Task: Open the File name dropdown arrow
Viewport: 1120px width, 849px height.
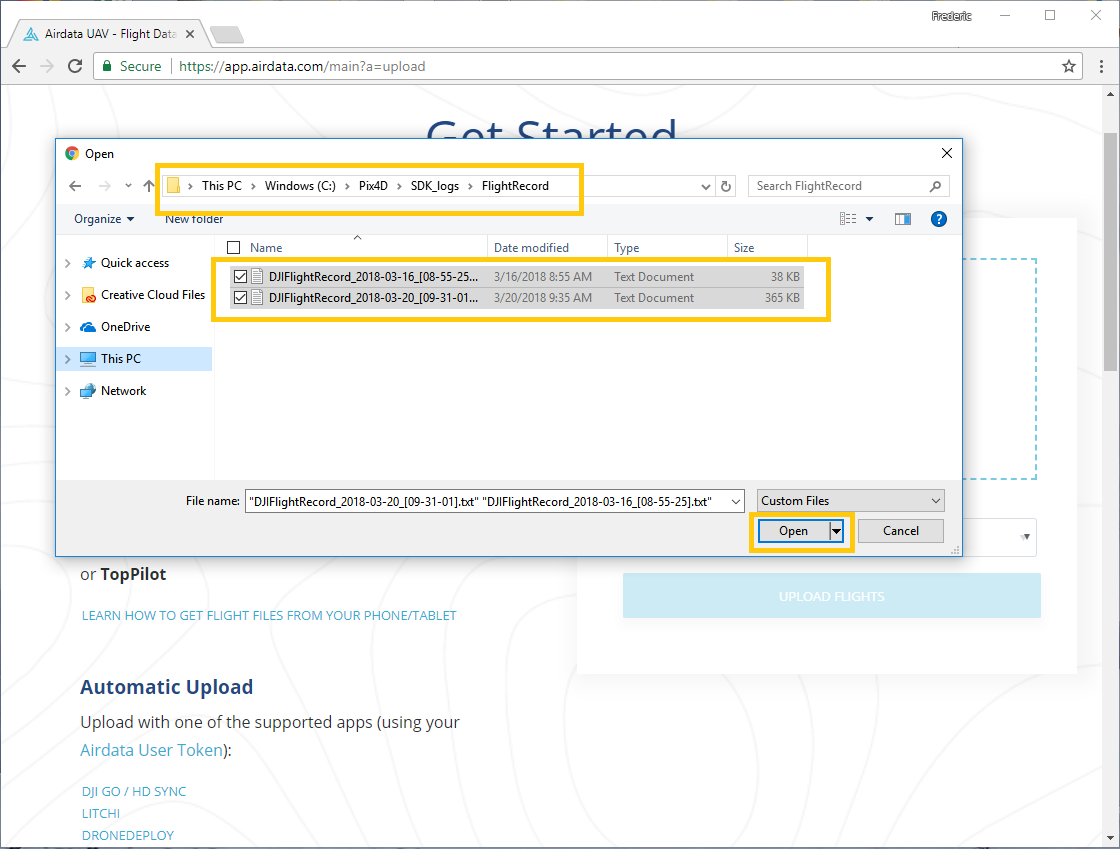Action: (736, 502)
